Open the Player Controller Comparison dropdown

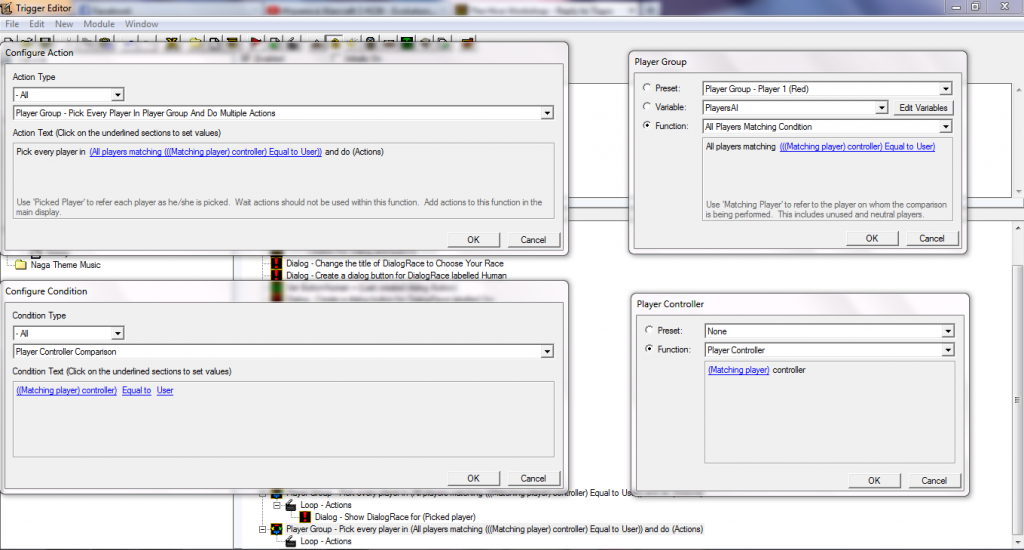[x=547, y=351]
